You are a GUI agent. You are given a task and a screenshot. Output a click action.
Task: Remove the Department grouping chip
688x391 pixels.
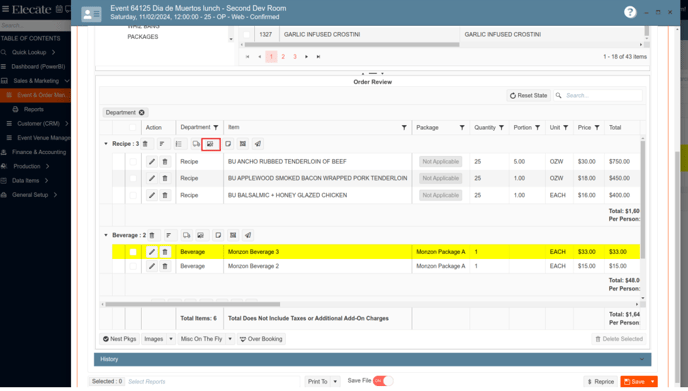pyautogui.click(x=142, y=113)
